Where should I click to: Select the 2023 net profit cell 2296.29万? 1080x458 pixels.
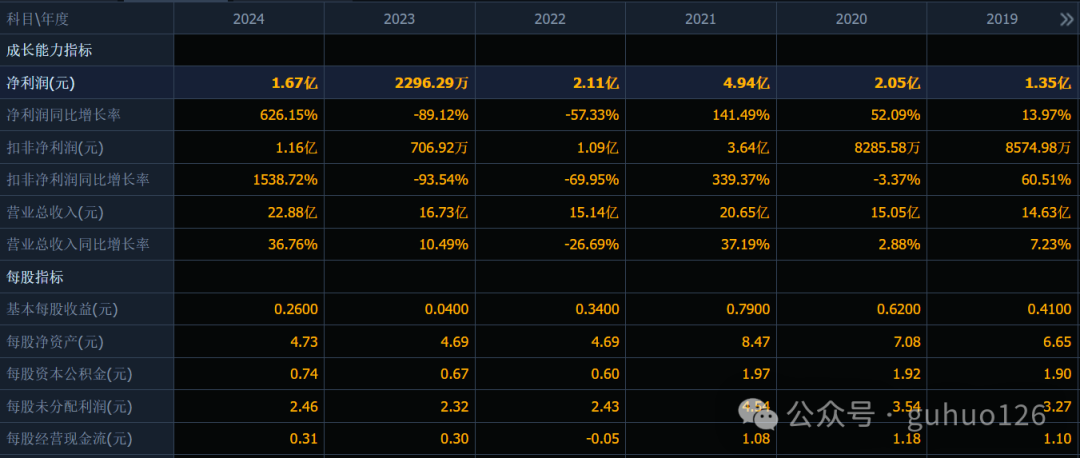pyautogui.click(x=427, y=83)
